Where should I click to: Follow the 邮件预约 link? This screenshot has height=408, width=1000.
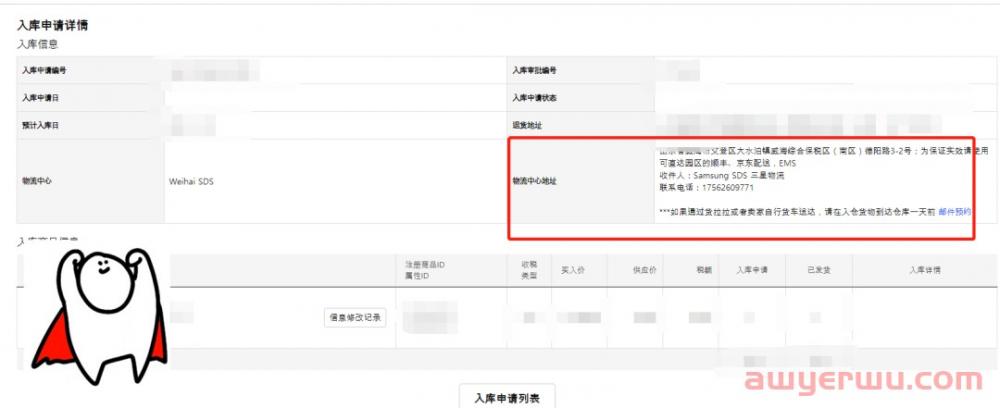[x=955, y=212]
